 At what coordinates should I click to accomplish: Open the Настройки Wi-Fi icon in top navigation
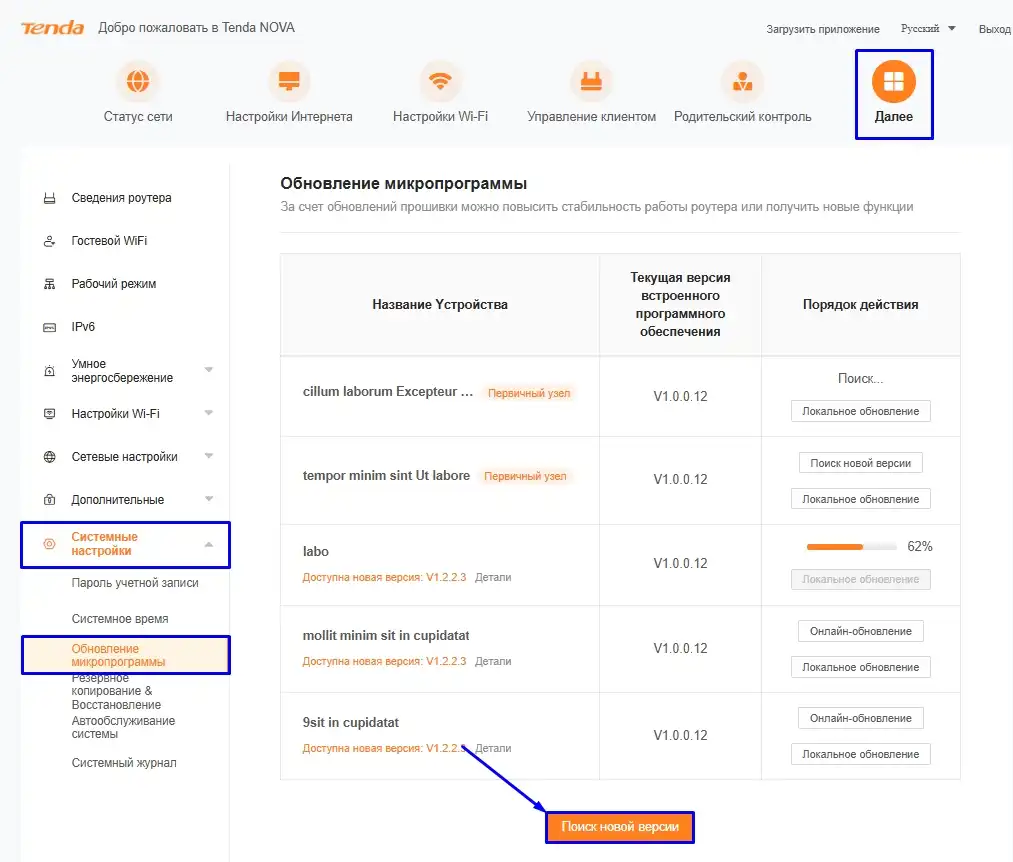coord(440,80)
